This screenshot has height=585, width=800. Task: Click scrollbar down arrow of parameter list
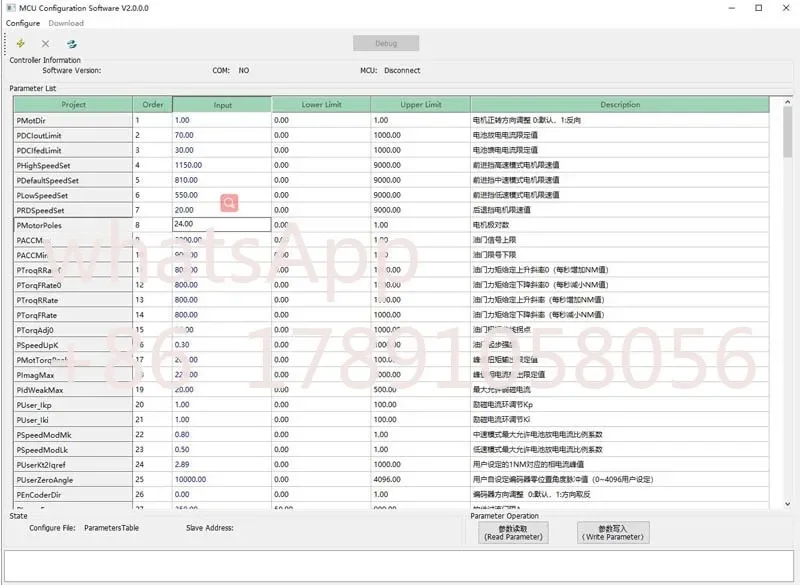coord(788,503)
